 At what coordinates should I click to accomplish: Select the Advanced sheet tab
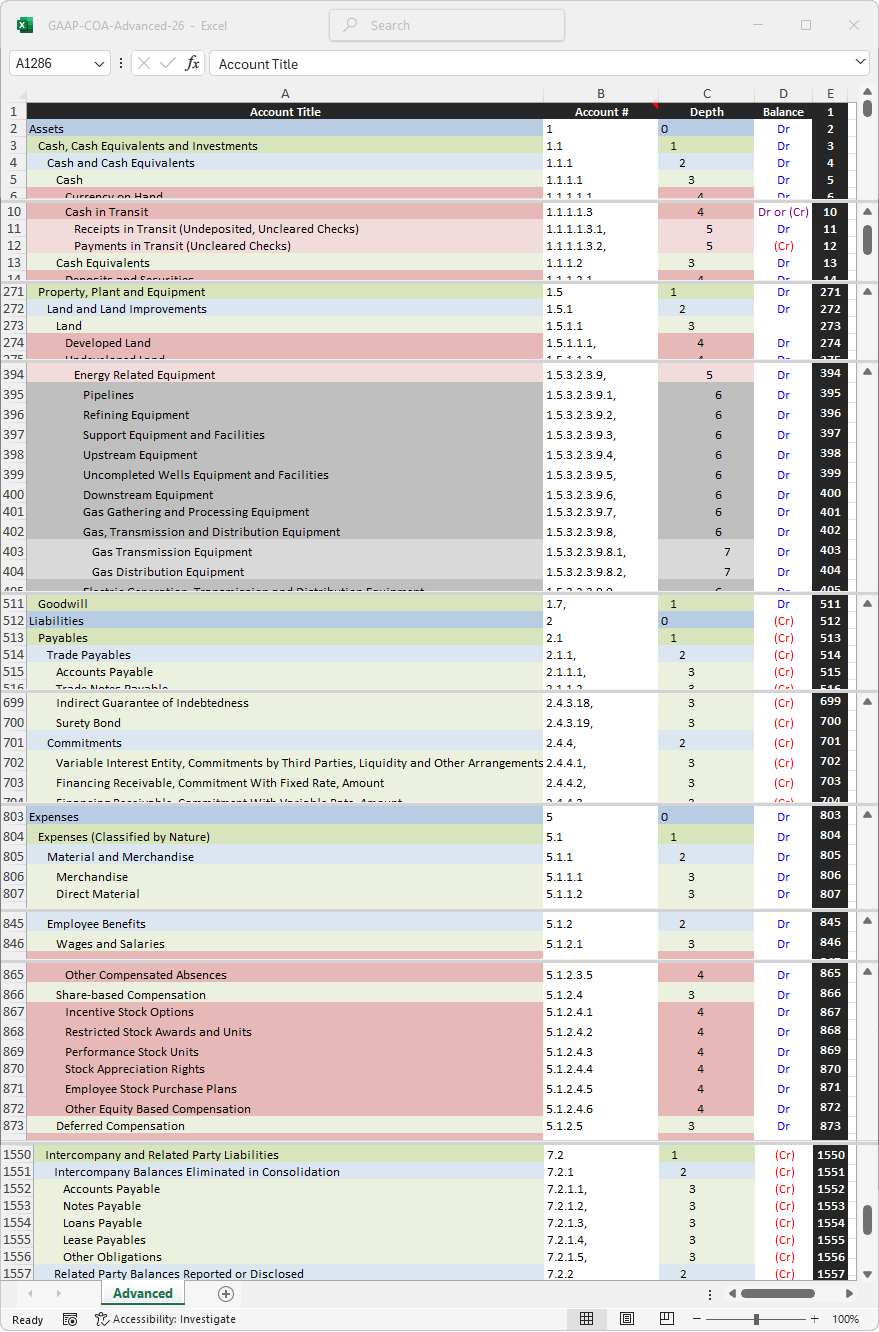coord(143,1294)
